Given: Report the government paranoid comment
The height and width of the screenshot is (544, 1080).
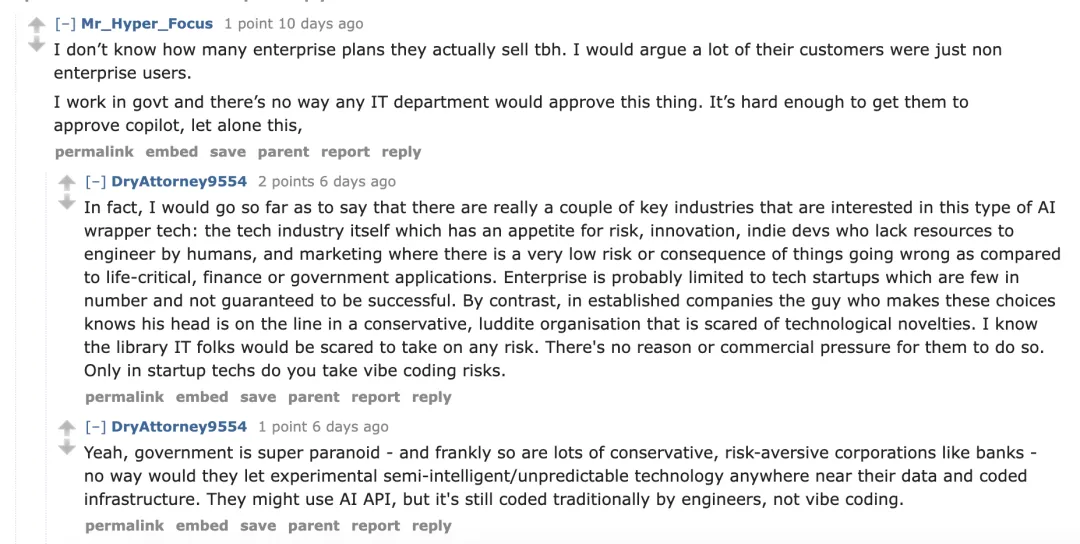Looking at the screenshot, I should [375, 526].
